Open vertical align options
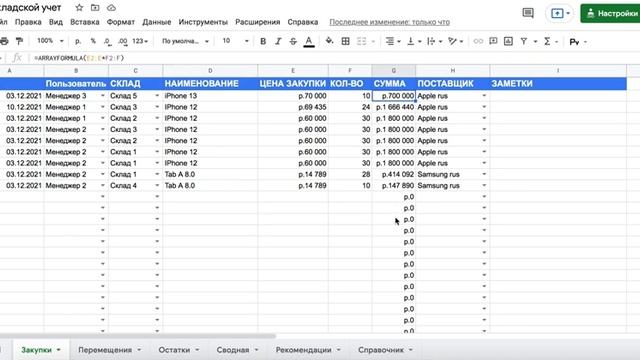This screenshot has height=360, width=640. [414, 41]
